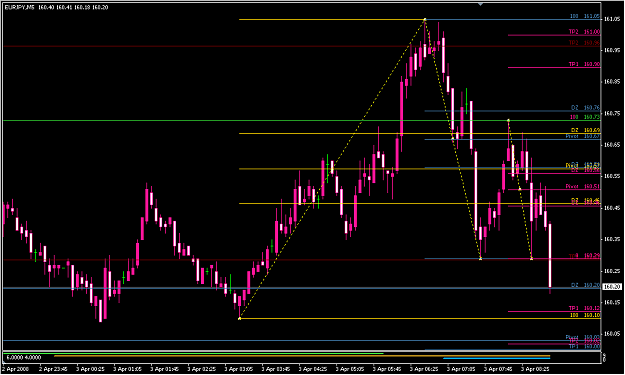Viewport: 625px width, 375px height.
Task: Select the pink TP1 160.90 level label
Action: click(584, 64)
